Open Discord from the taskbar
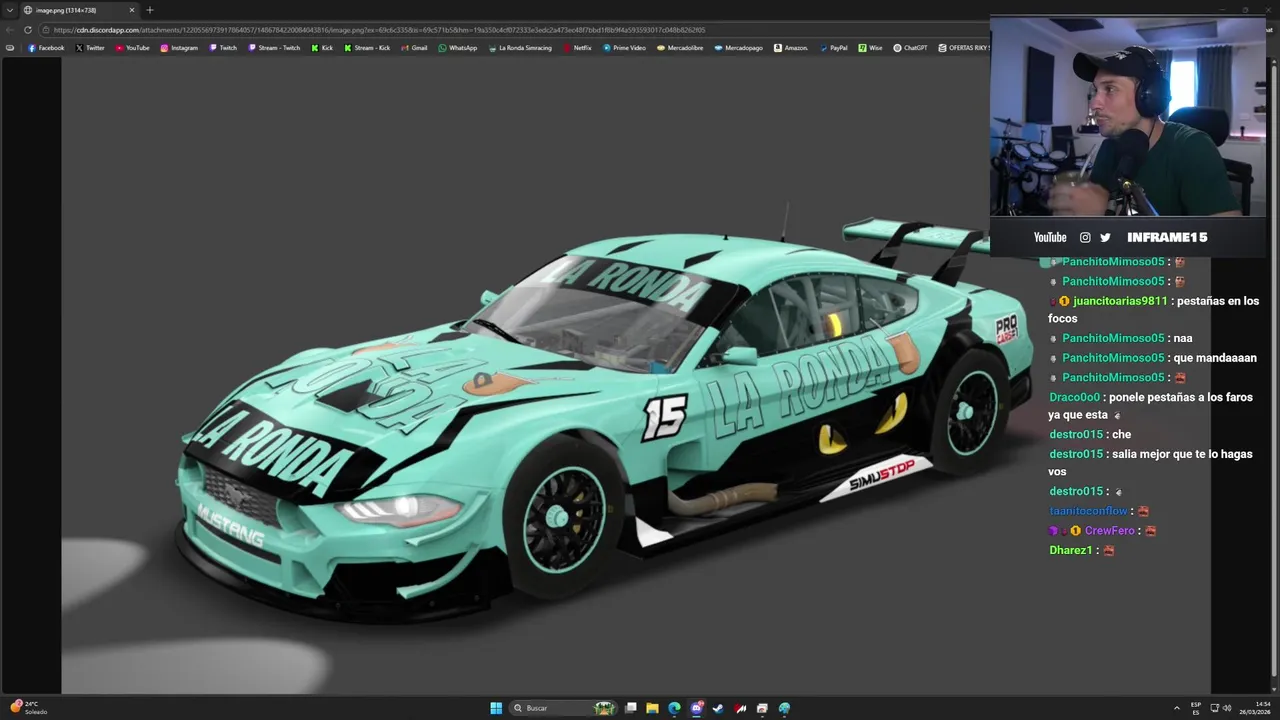 tap(696, 708)
